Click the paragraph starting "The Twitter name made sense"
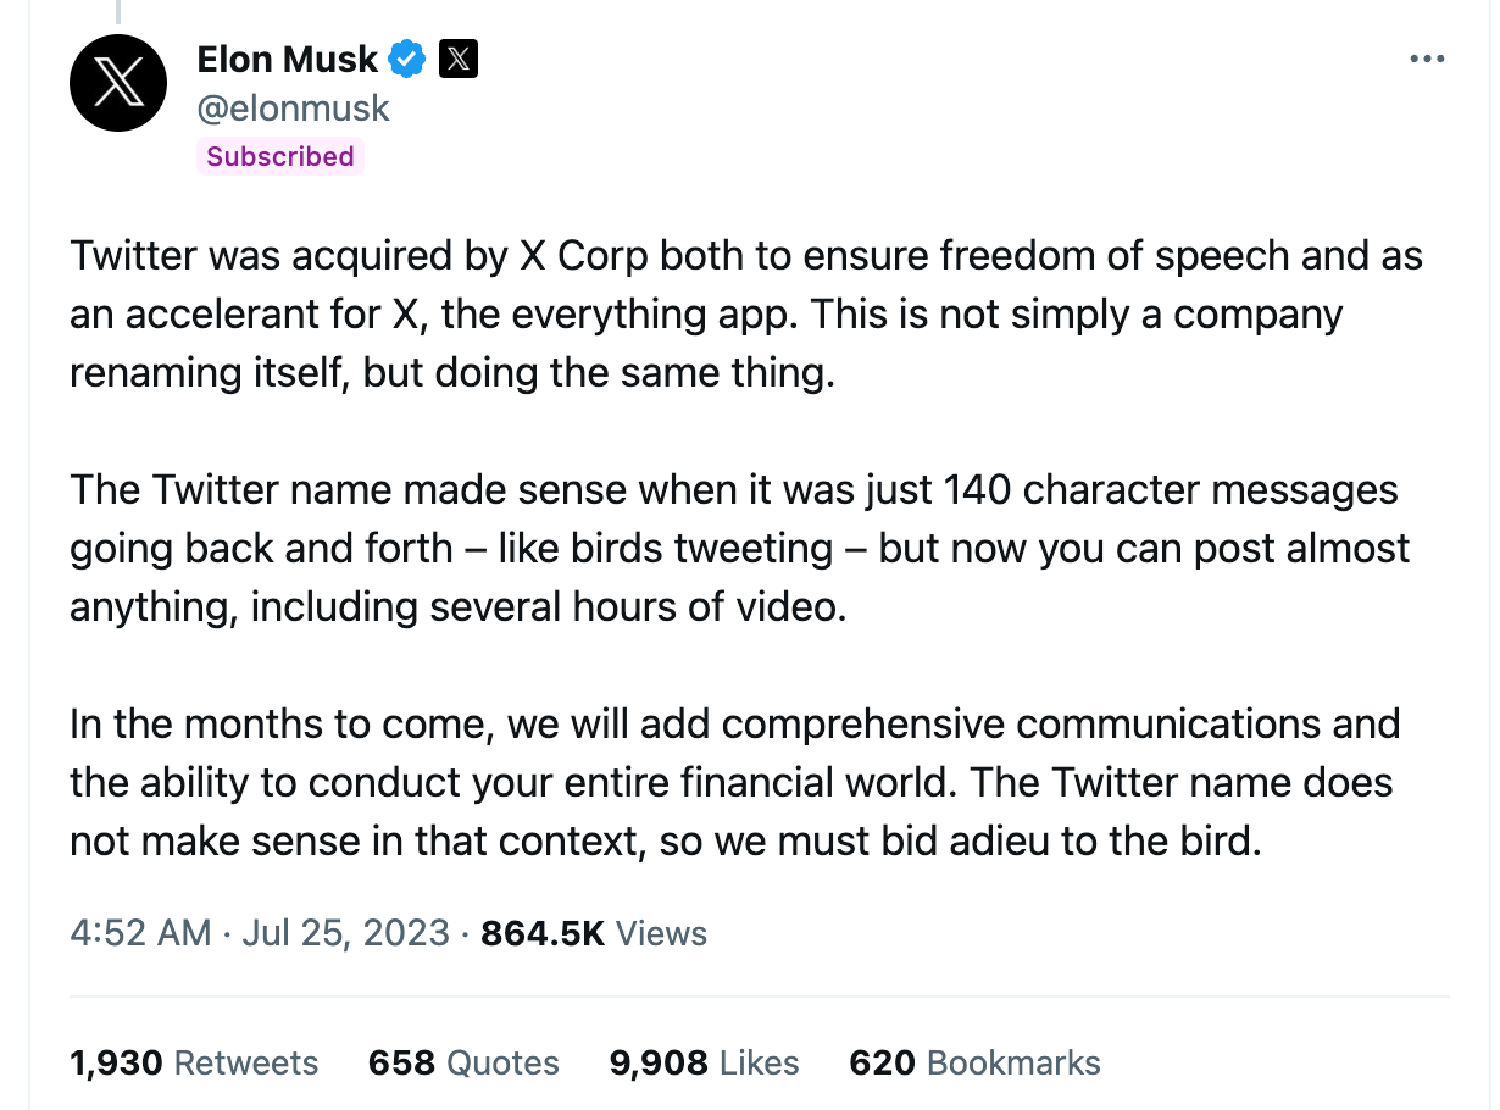The height and width of the screenshot is (1110, 1500). pyautogui.click(x=700, y=548)
